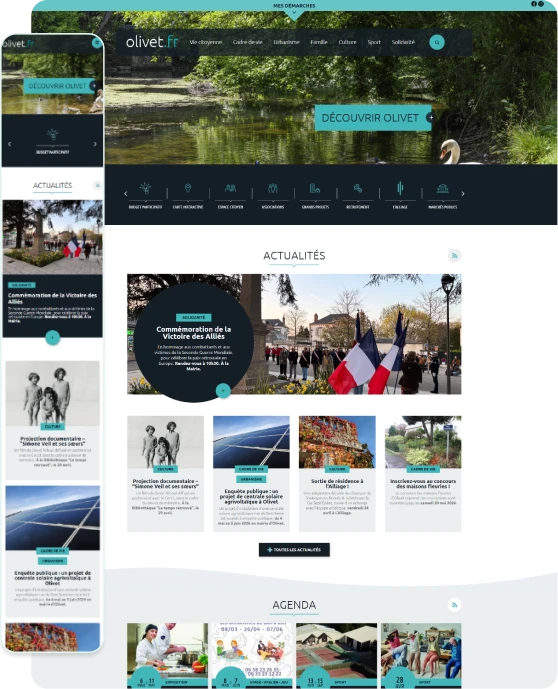Click the mobile Commémoration flags photo
Image resolution: width=558 pixels, height=689 pixels.
tap(53, 237)
